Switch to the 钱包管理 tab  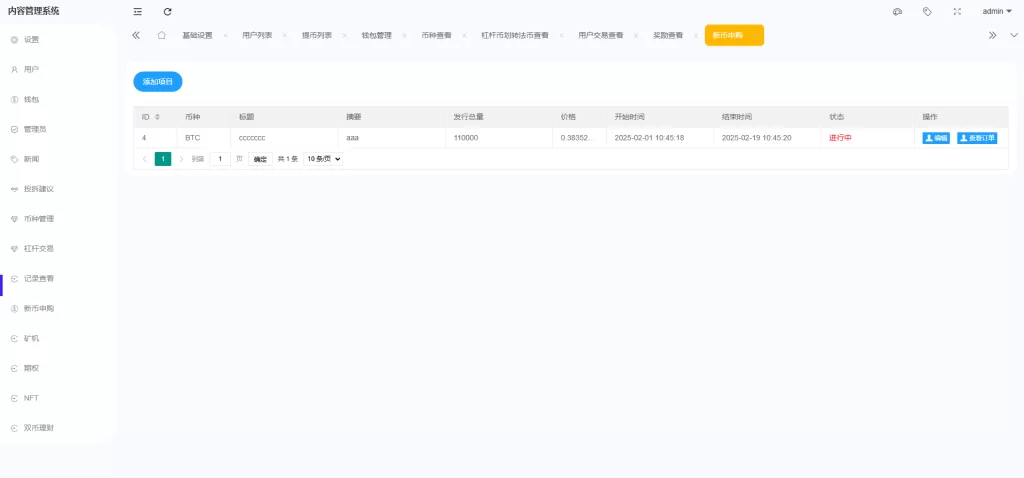click(x=377, y=35)
